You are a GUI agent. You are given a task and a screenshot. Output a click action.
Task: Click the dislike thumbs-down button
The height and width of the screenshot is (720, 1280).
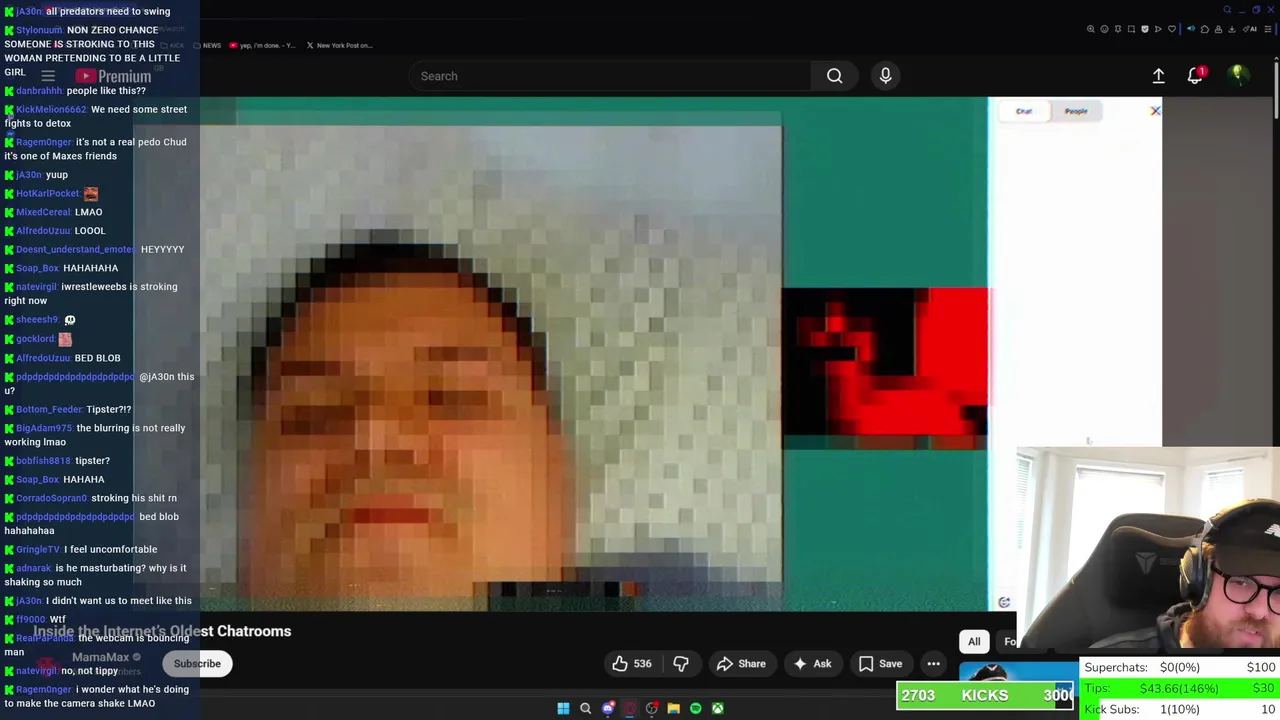click(681, 664)
